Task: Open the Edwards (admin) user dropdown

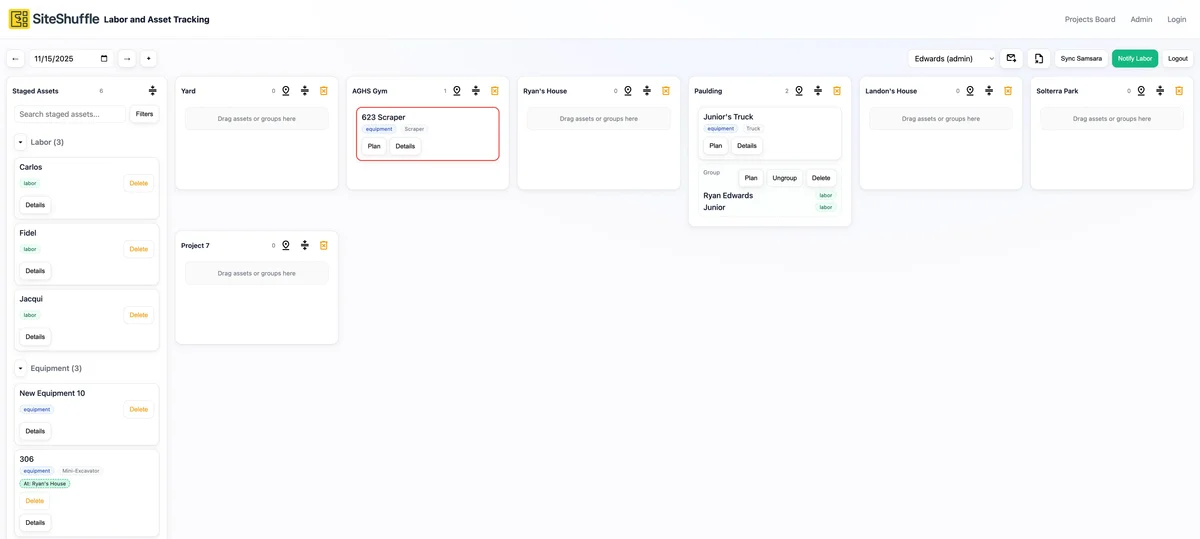Action: tap(952, 59)
